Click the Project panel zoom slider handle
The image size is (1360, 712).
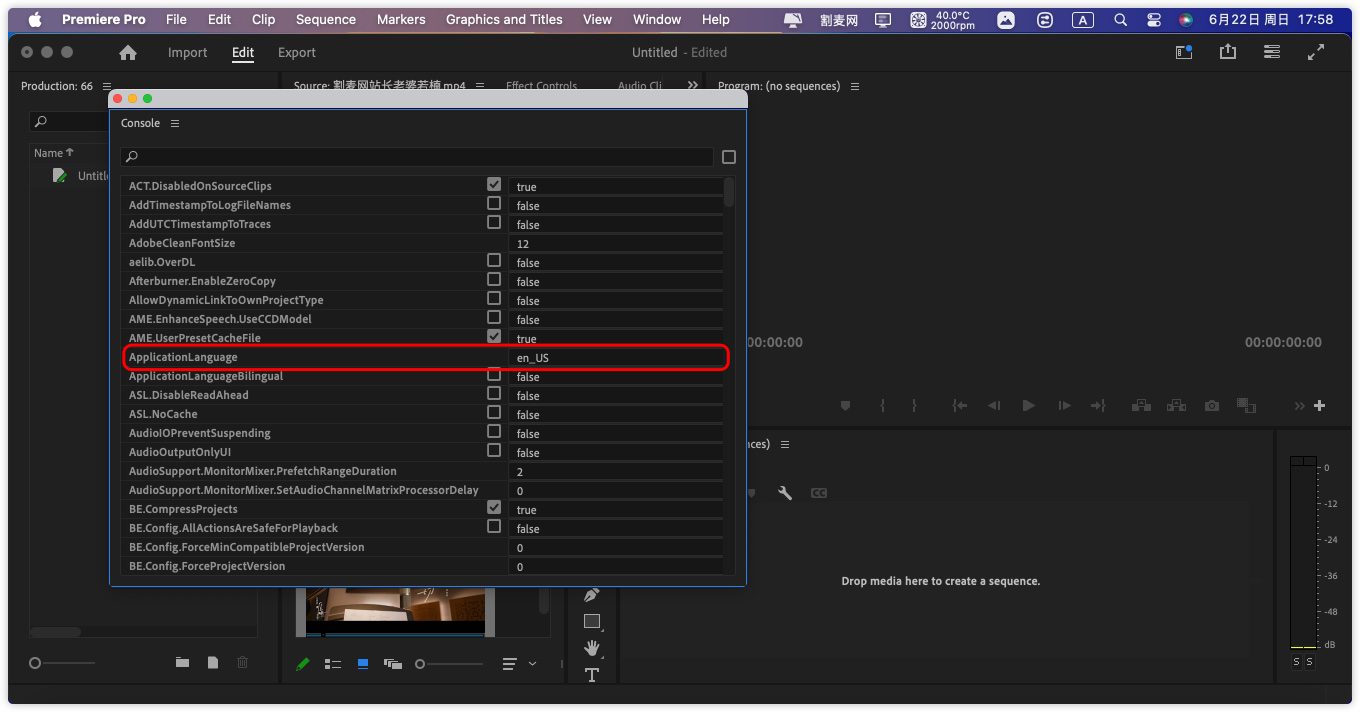pyautogui.click(x=35, y=663)
